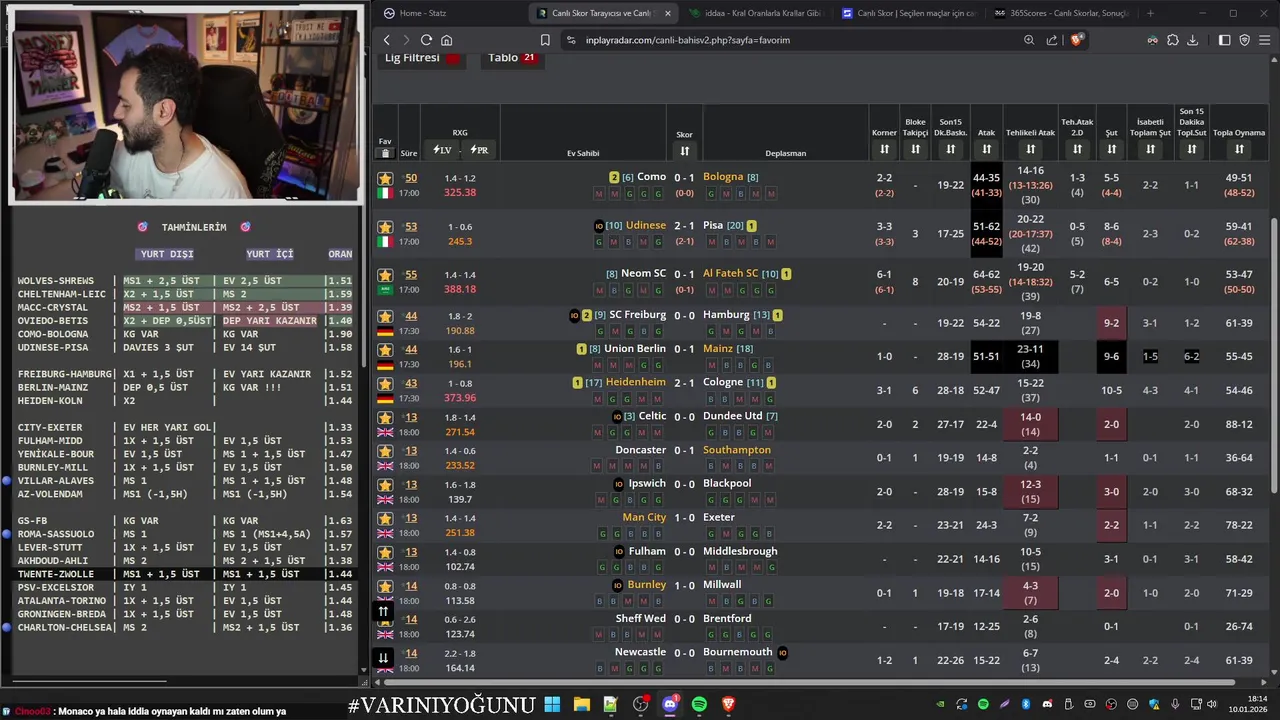Open File Explorer from taskbar
The width and height of the screenshot is (1280, 720).
coord(581,705)
